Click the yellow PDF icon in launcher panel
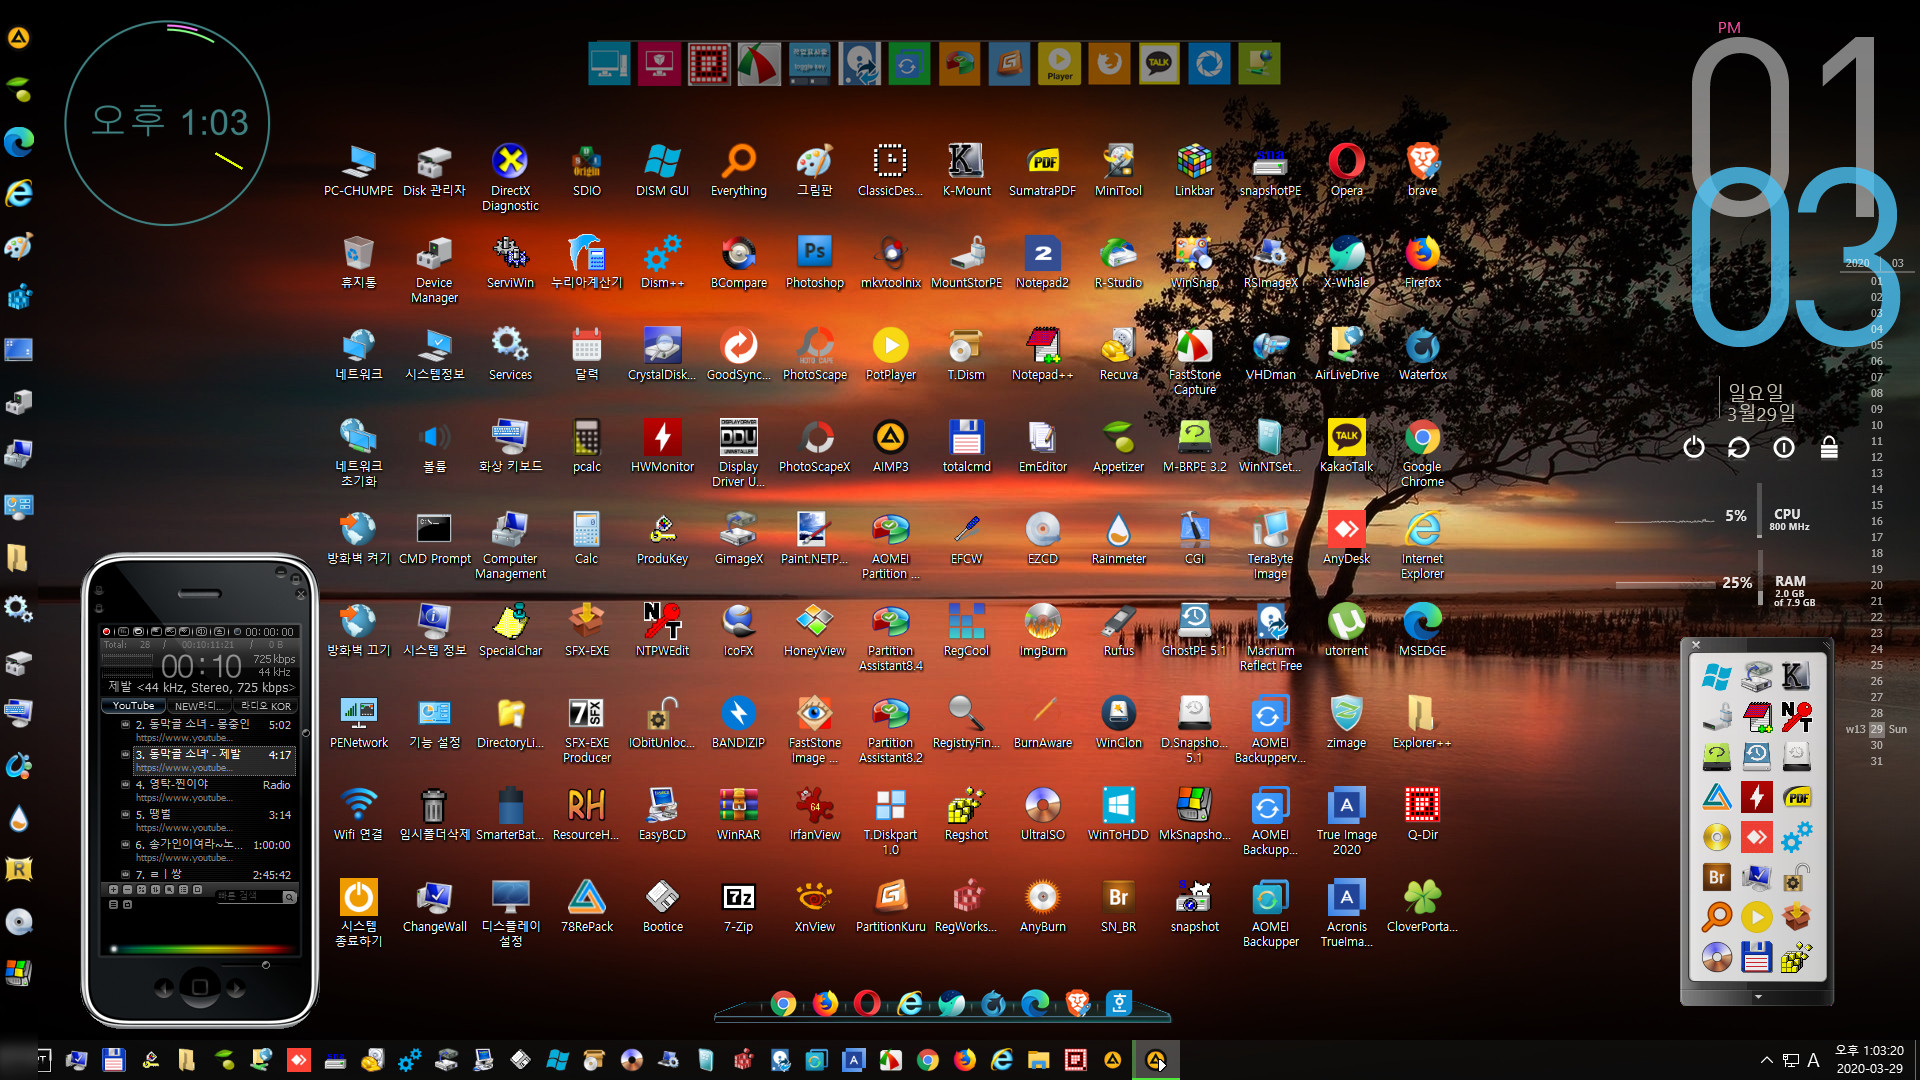Viewport: 1920px width, 1080px height. coord(1796,797)
